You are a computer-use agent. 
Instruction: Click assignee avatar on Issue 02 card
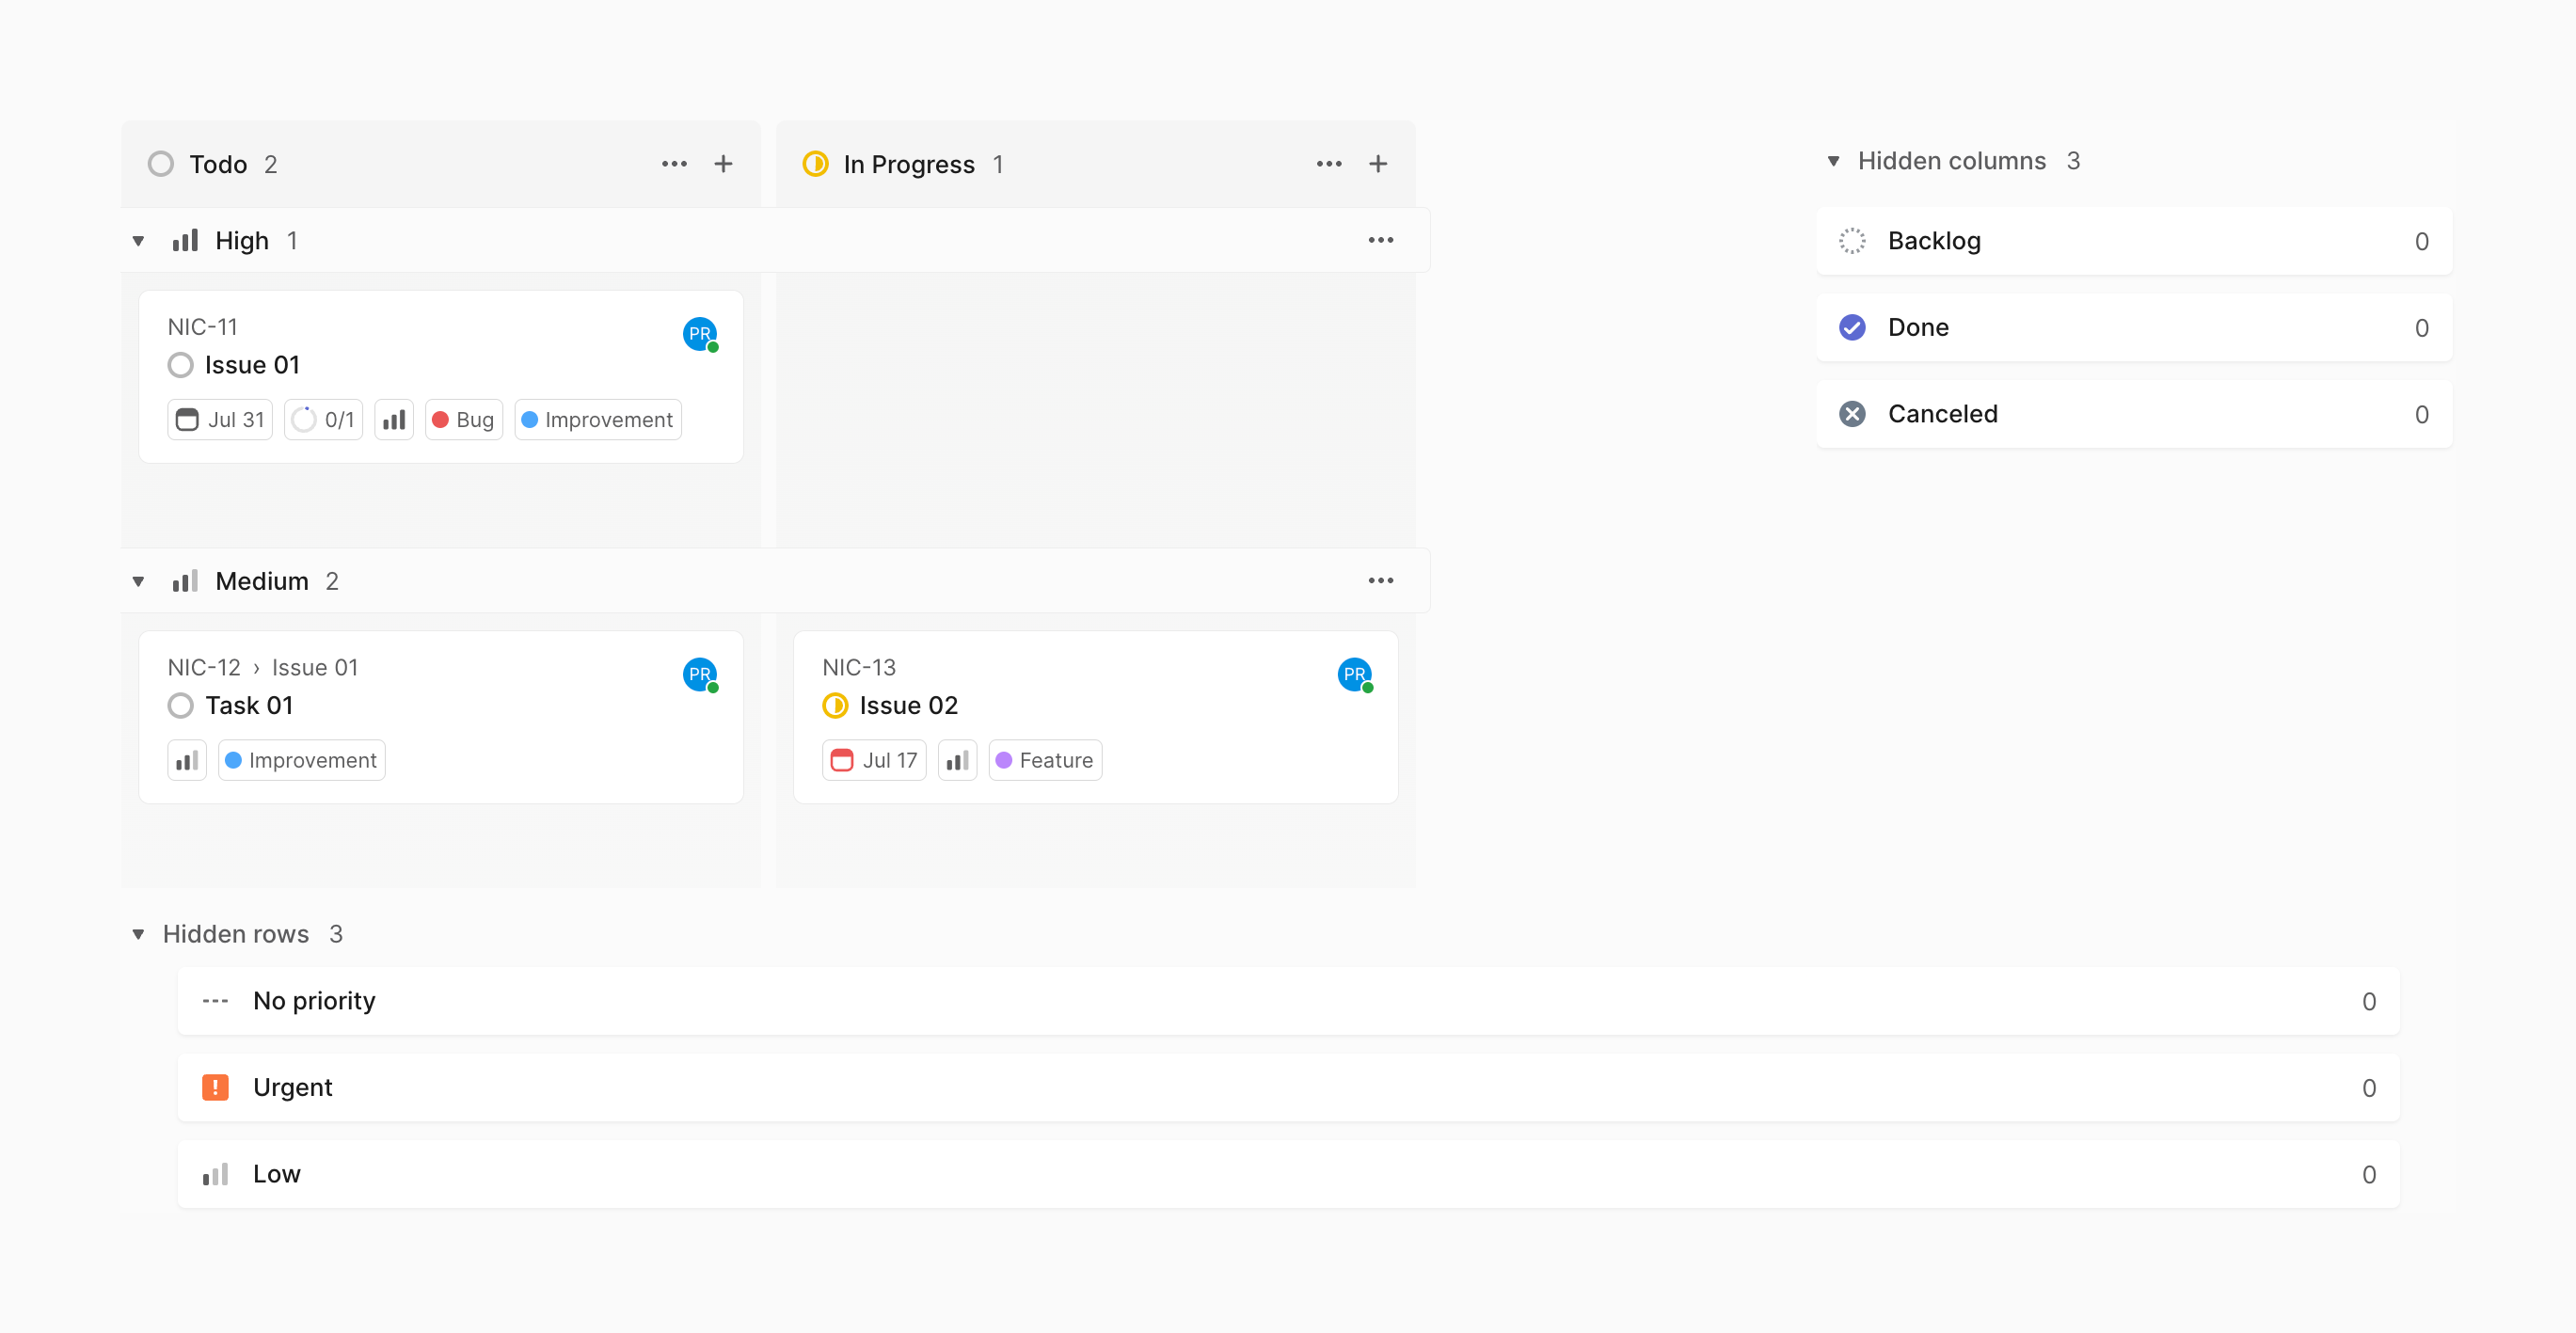point(1354,674)
